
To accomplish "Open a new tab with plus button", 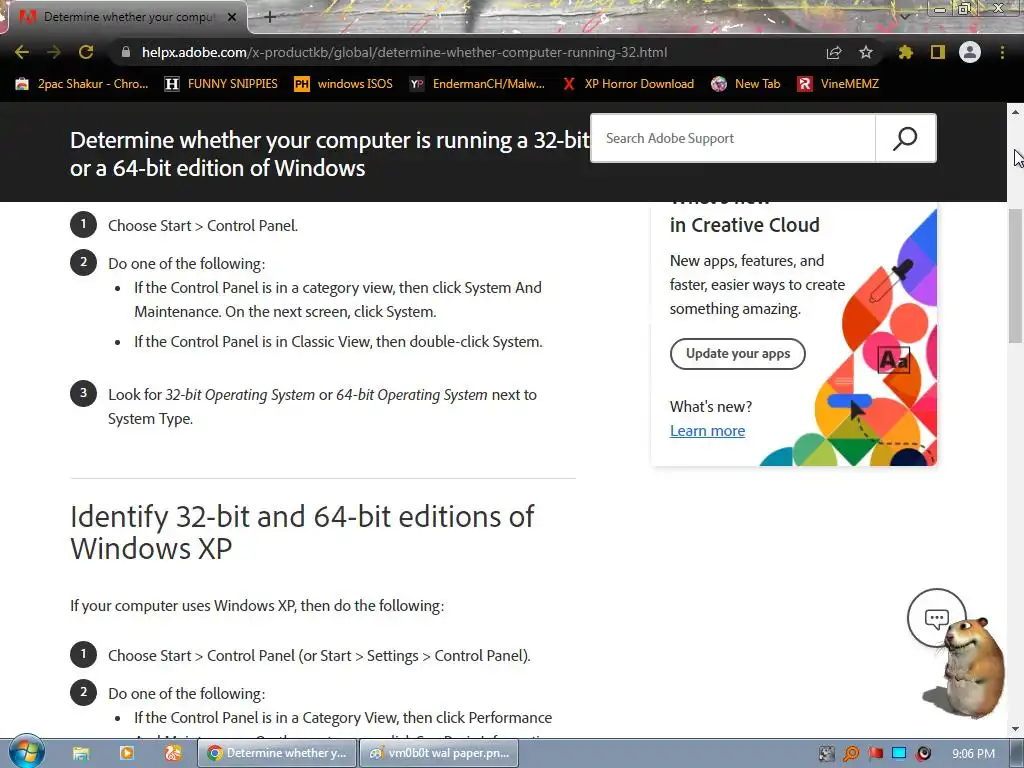I will coord(270,17).
